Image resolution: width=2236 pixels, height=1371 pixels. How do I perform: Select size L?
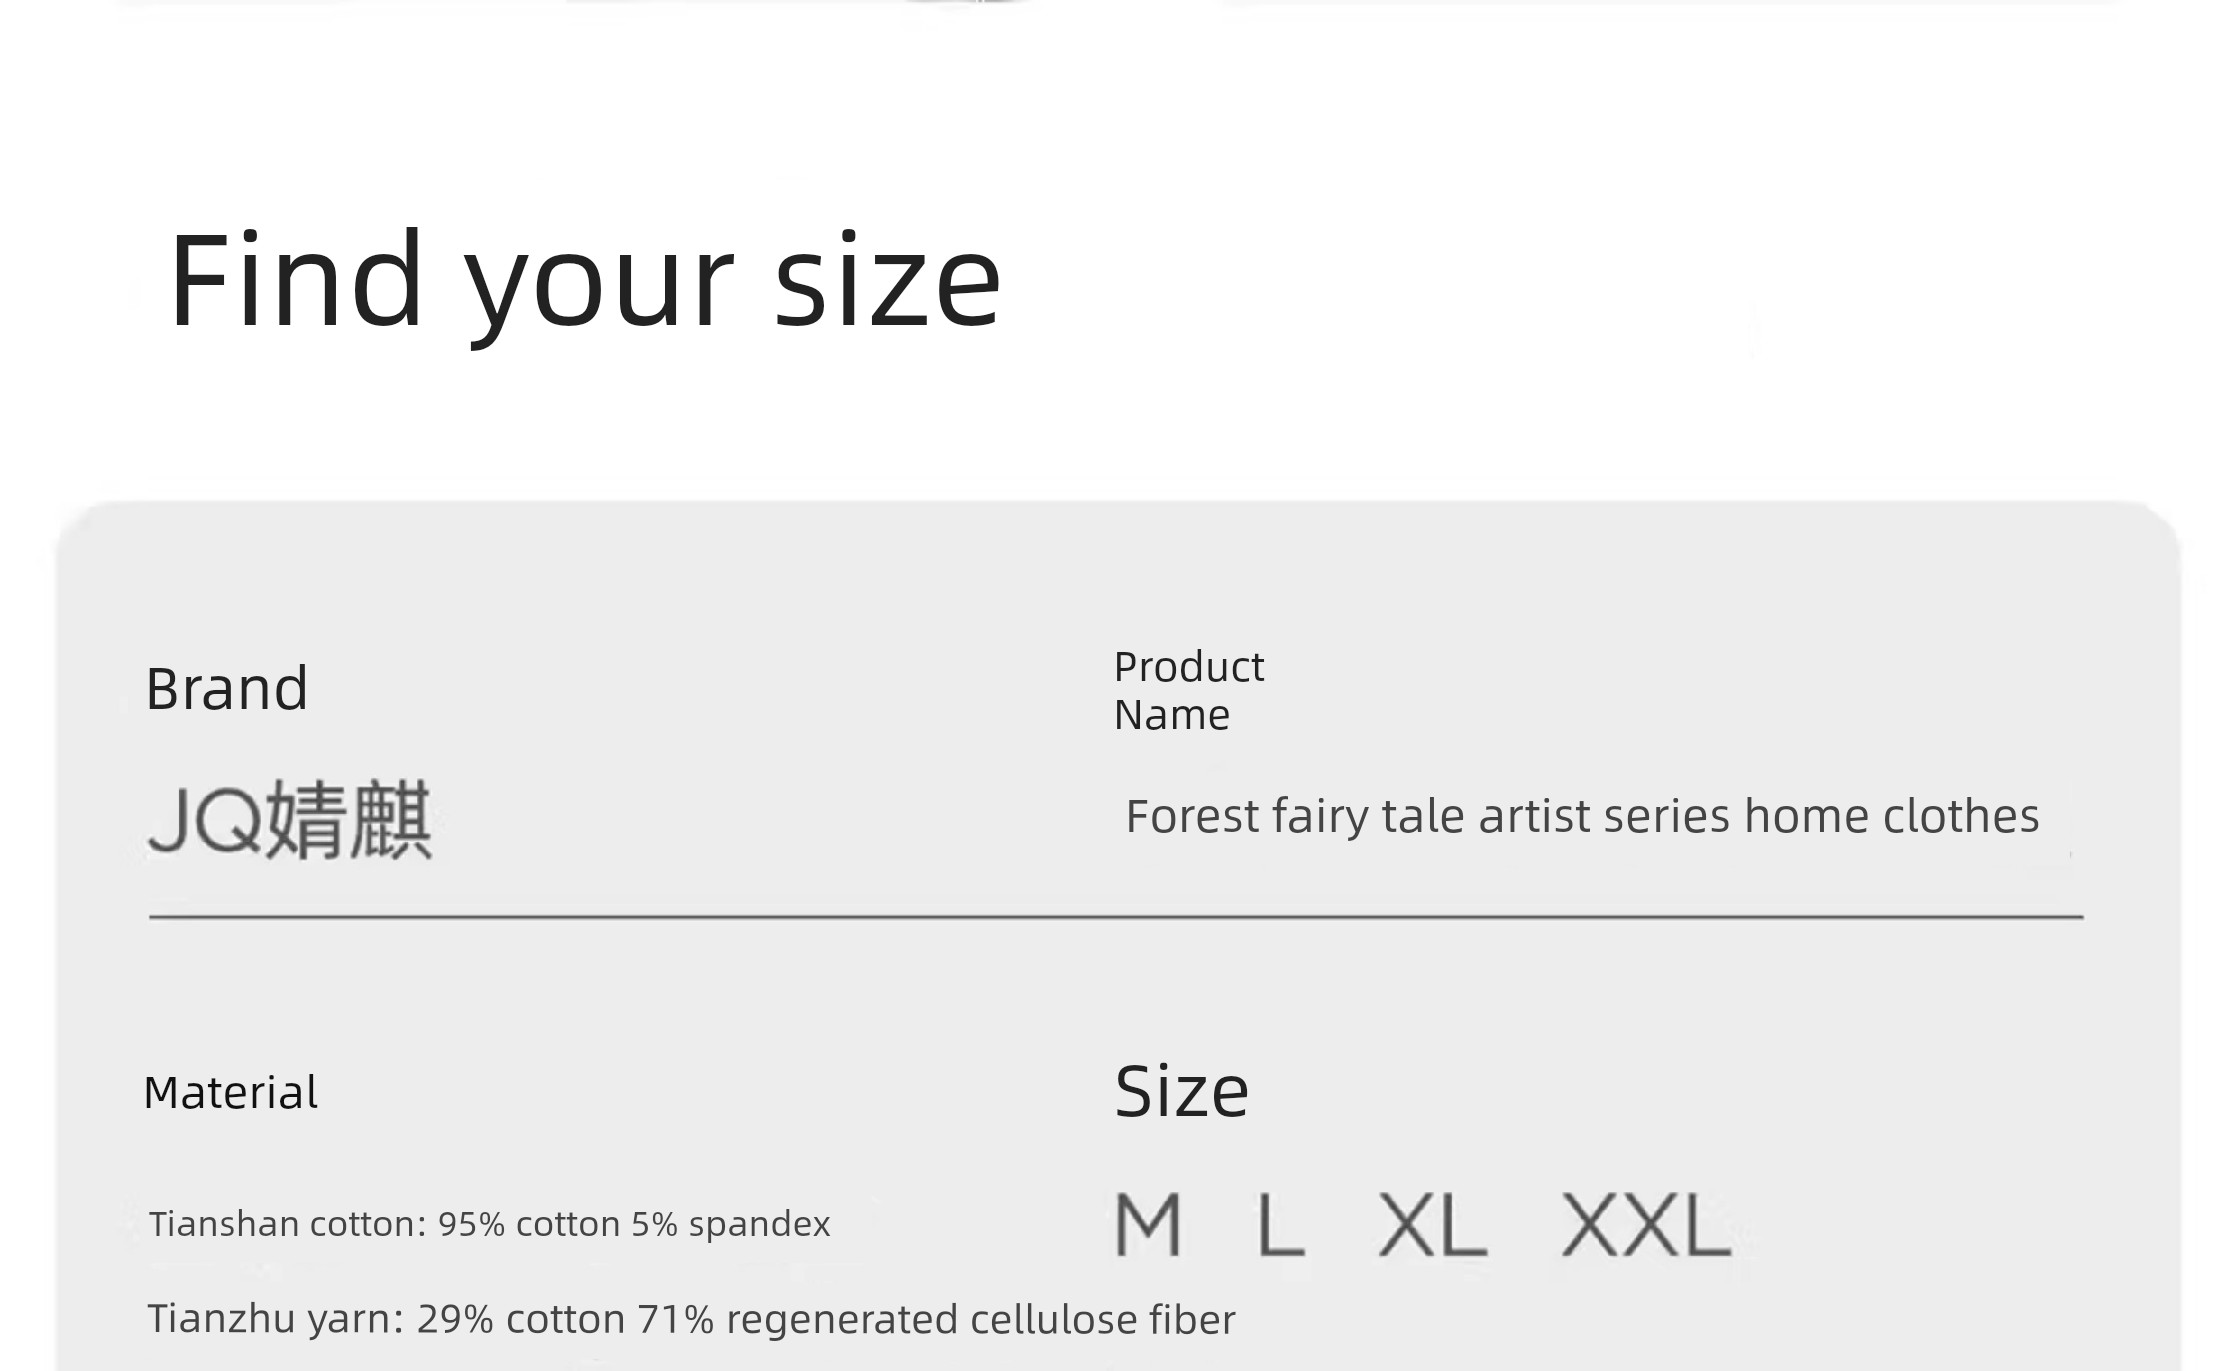tap(1281, 1223)
